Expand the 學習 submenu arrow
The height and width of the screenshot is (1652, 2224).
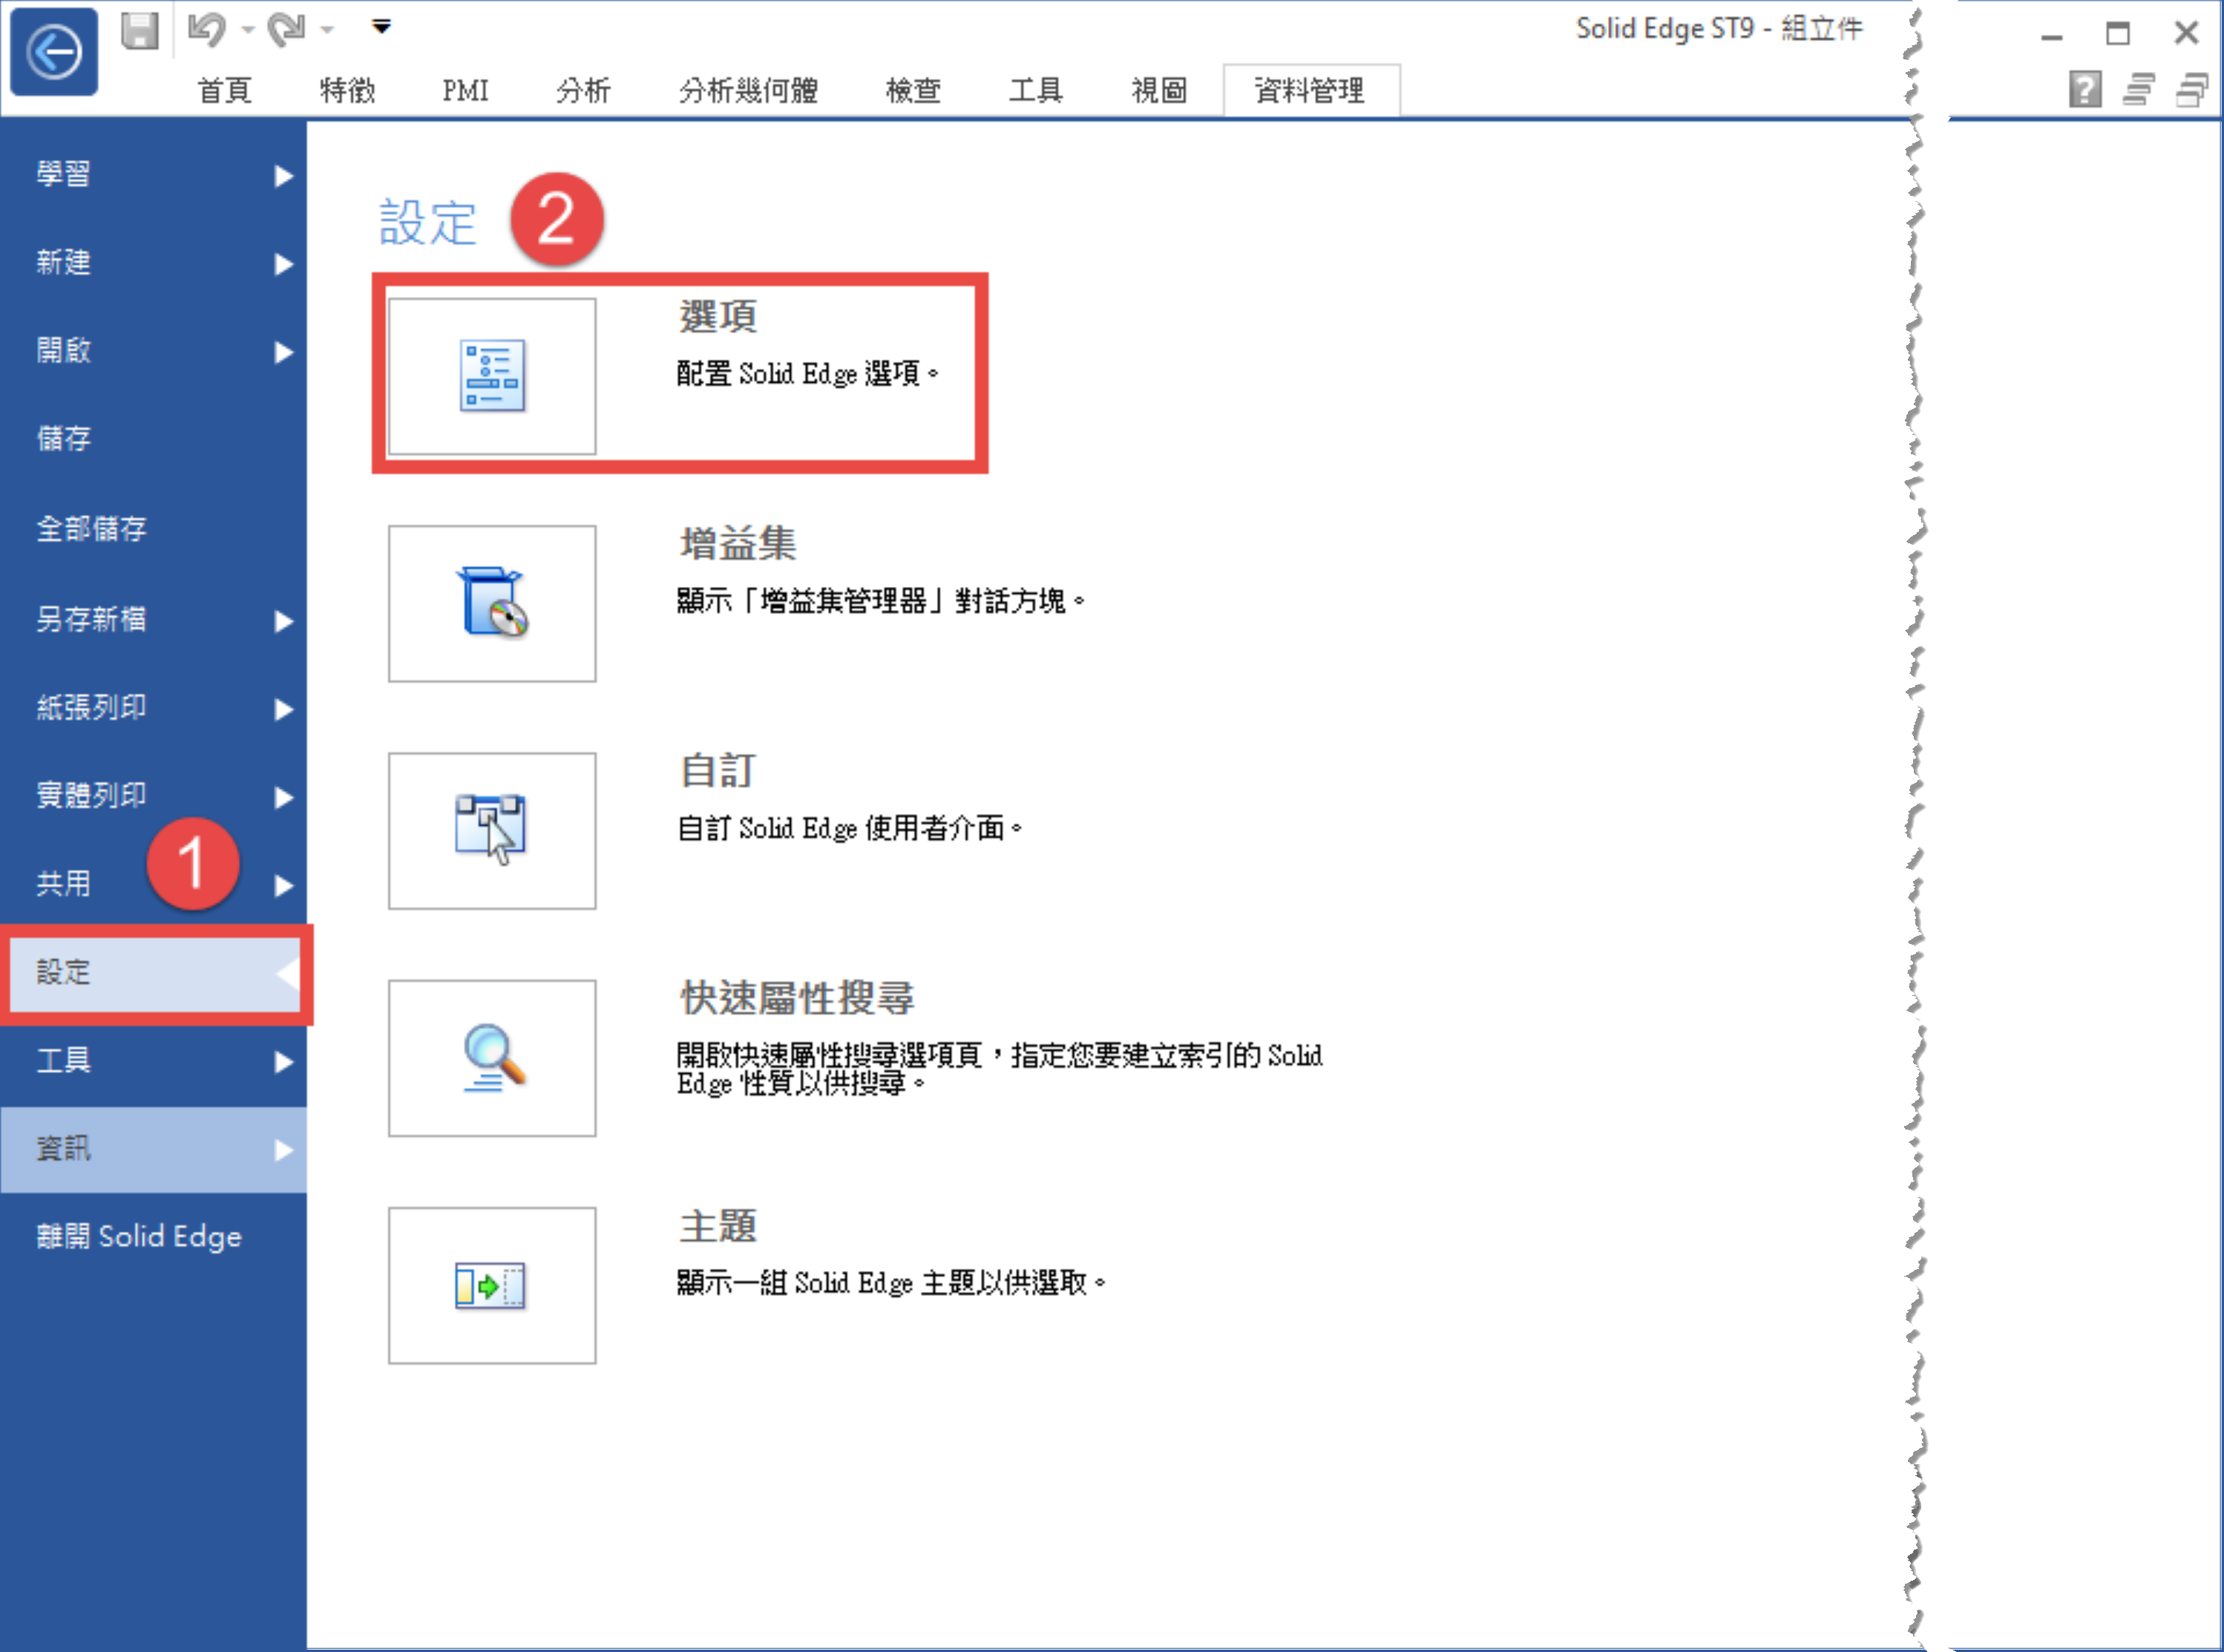(x=284, y=176)
